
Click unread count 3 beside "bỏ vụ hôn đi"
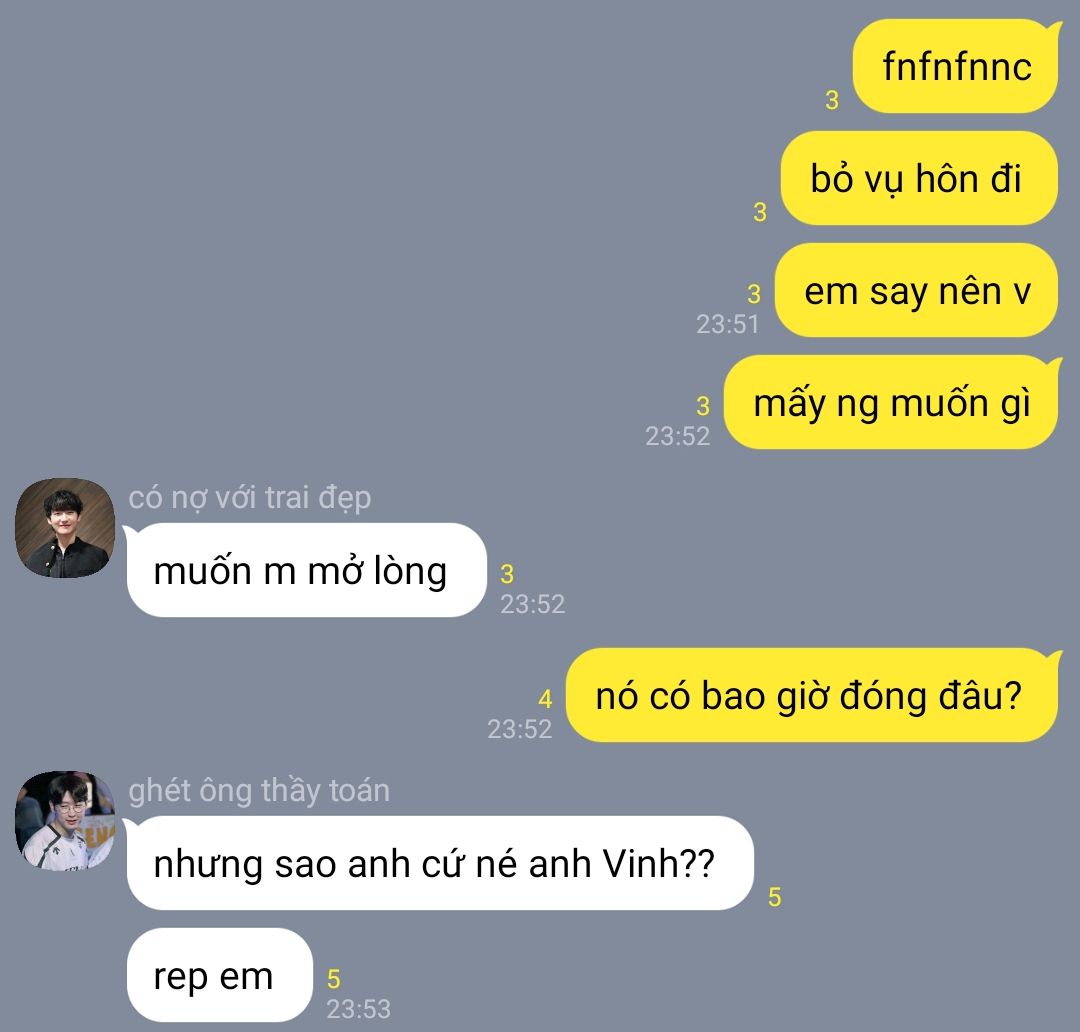[760, 212]
